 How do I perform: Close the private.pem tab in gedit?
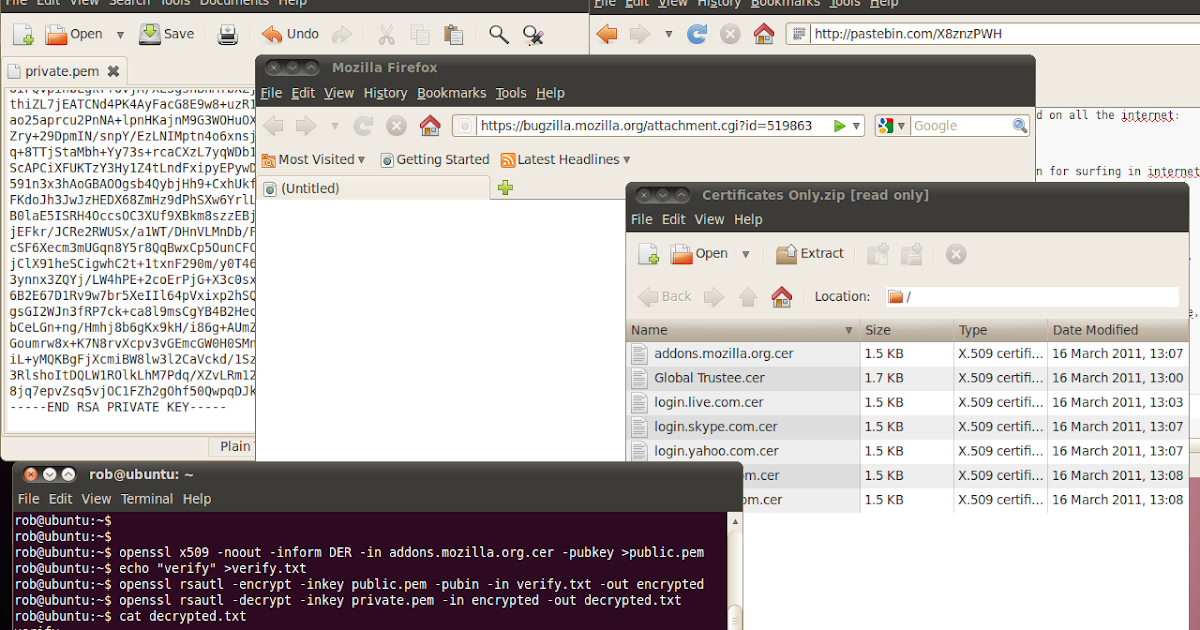click(113, 72)
